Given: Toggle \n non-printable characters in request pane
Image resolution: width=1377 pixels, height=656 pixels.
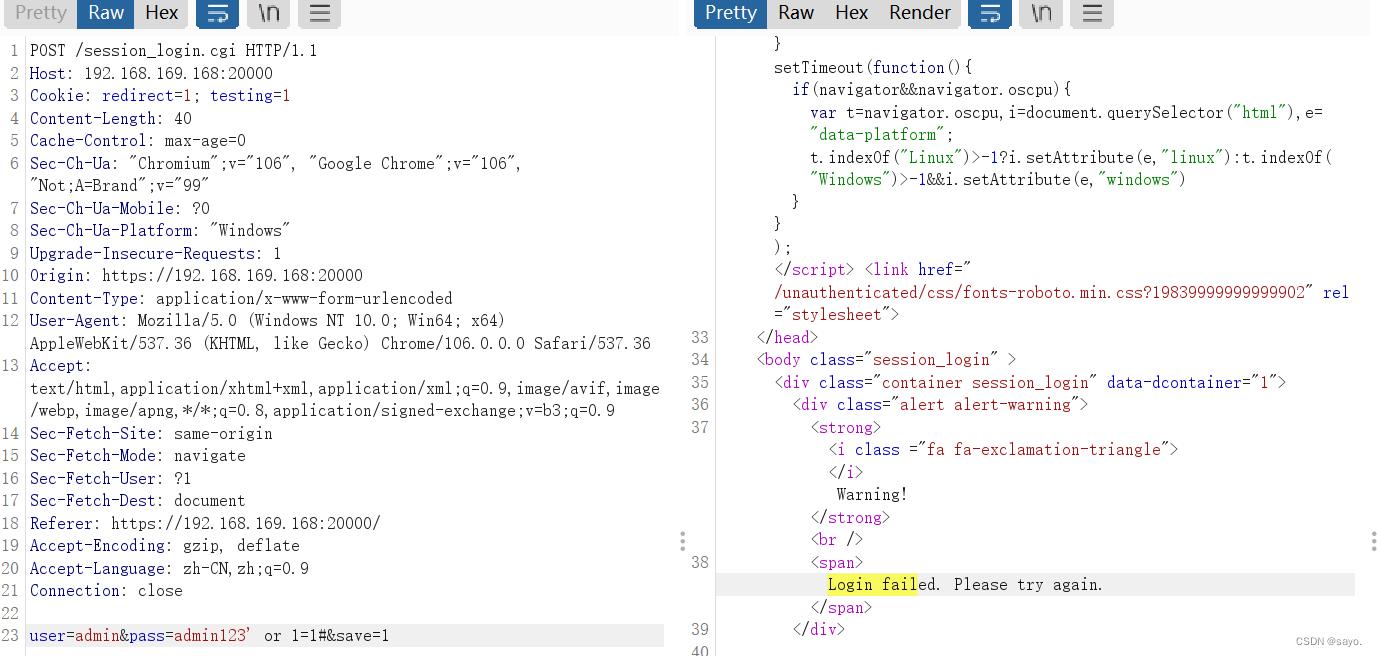Looking at the screenshot, I should (x=268, y=13).
